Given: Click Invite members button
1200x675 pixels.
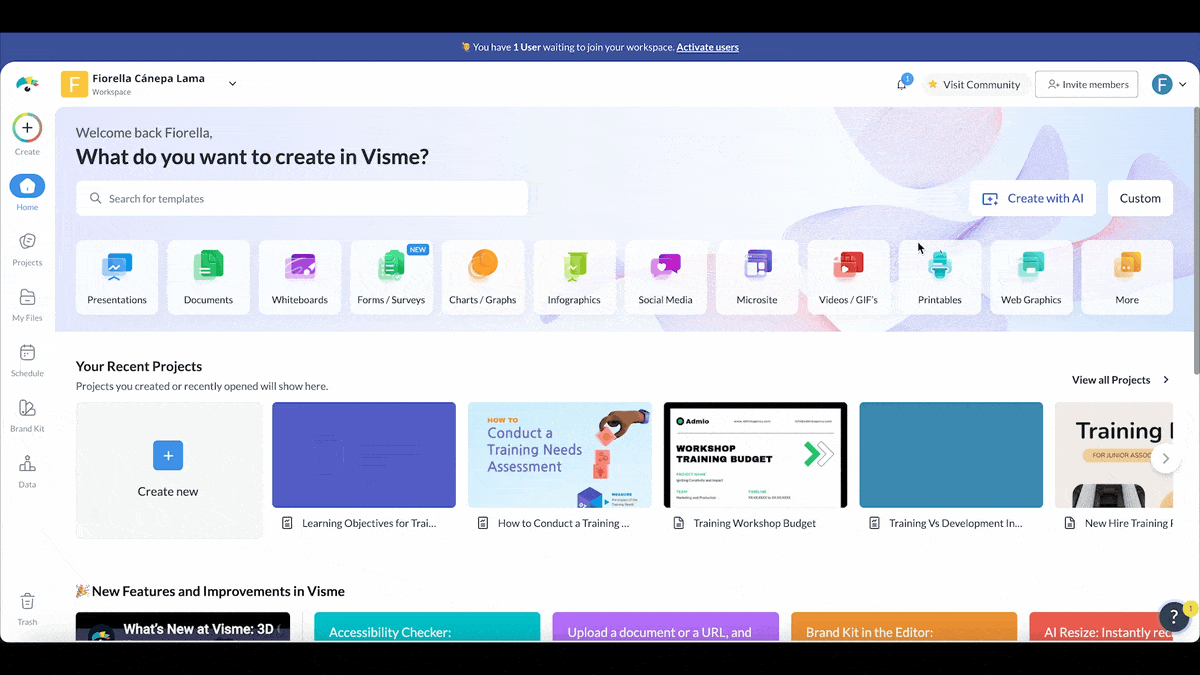Looking at the screenshot, I should point(1087,84).
